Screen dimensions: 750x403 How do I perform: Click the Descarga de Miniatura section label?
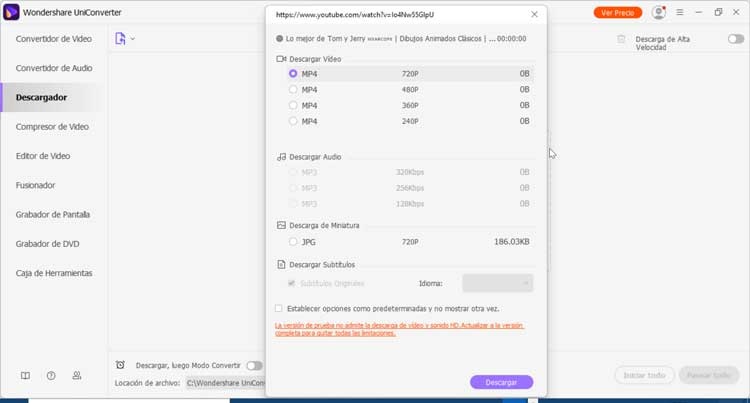click(324, 225)
